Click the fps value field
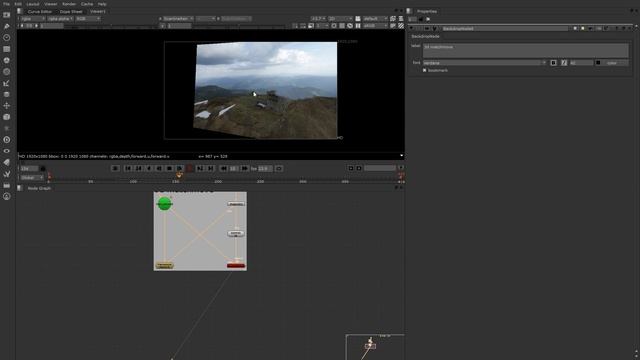 click(x=265, y=168)
